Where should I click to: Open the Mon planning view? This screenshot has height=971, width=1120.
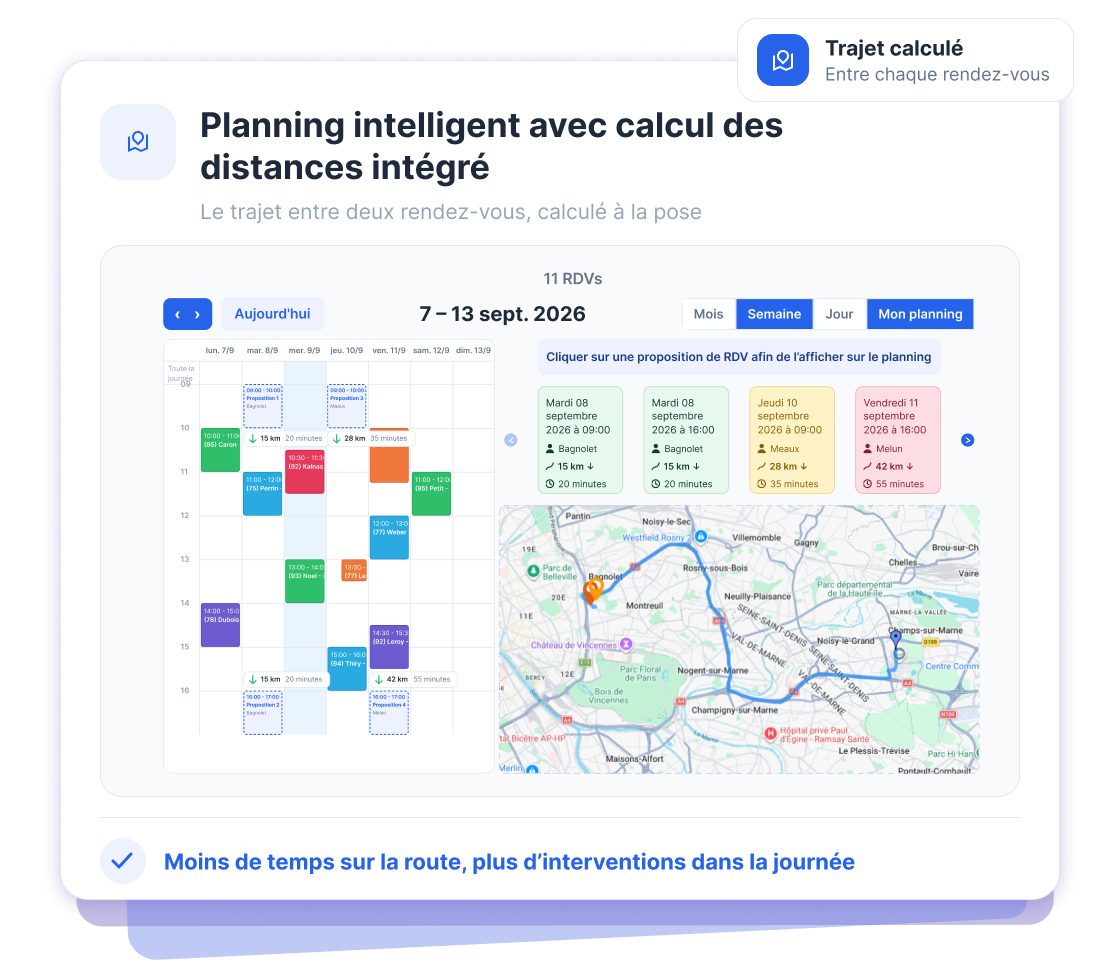pos(920,314)
